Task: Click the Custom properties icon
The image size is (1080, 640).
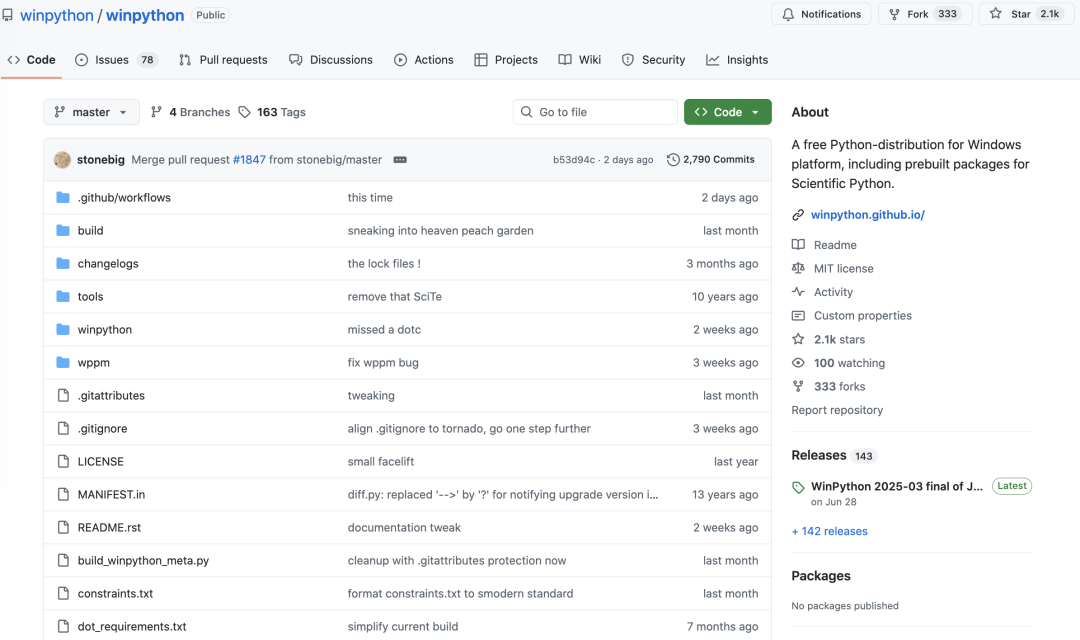Action: click(798, 316)
